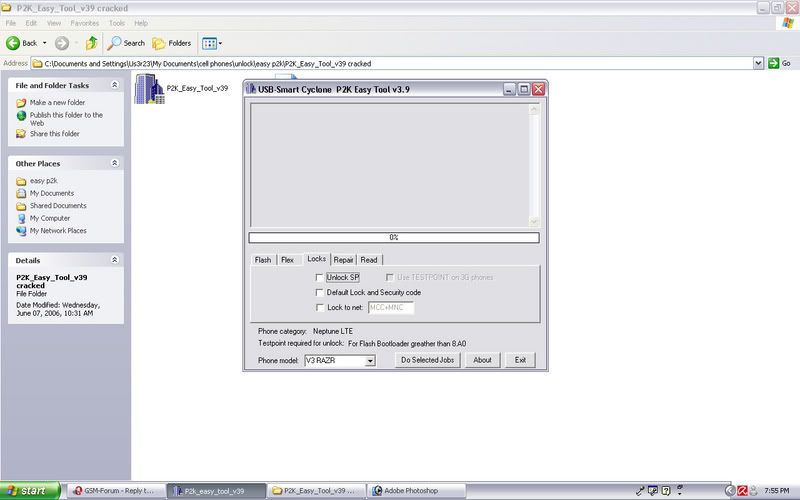Screen dimensions: 800x500
Task: Open the Phone model dropdown
Action: tap(370, 361)
